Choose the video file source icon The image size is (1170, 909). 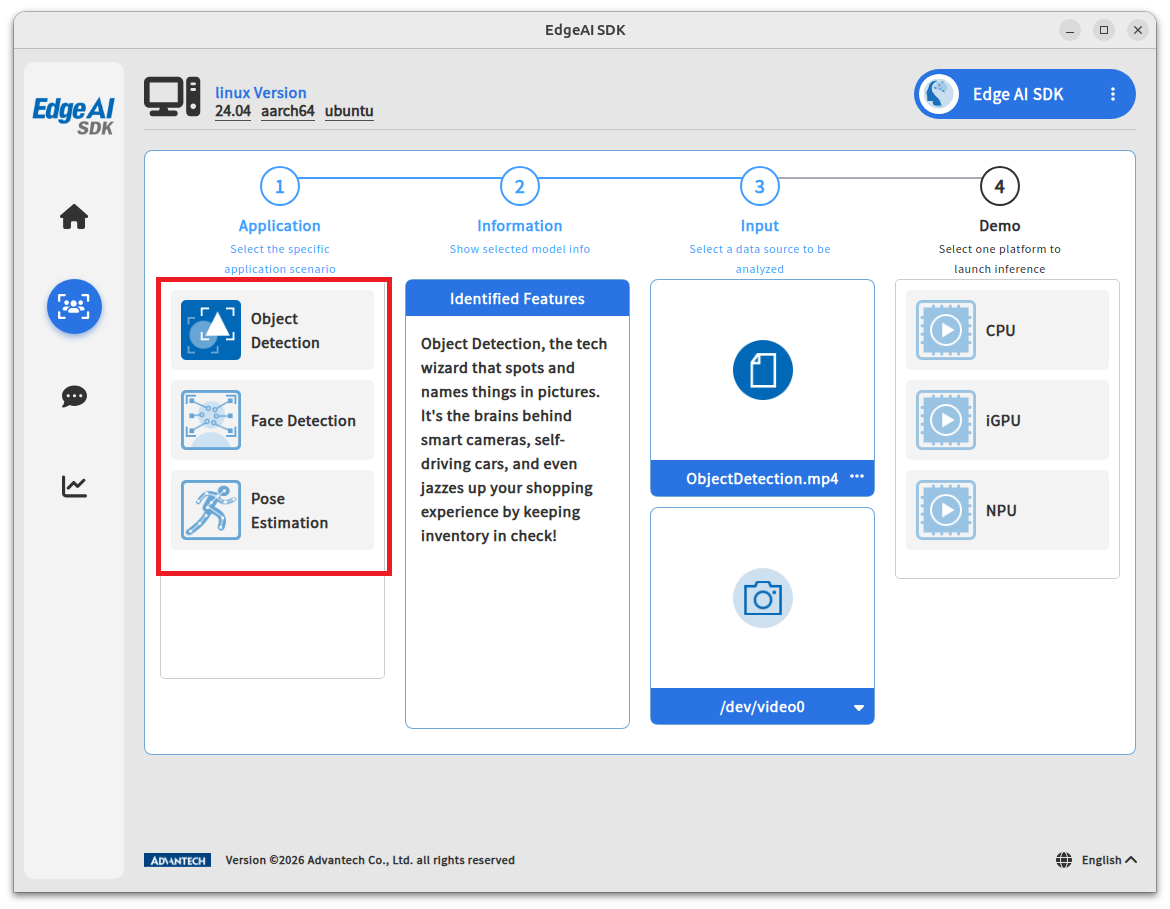pyautogui.click(x=763, y=370)
